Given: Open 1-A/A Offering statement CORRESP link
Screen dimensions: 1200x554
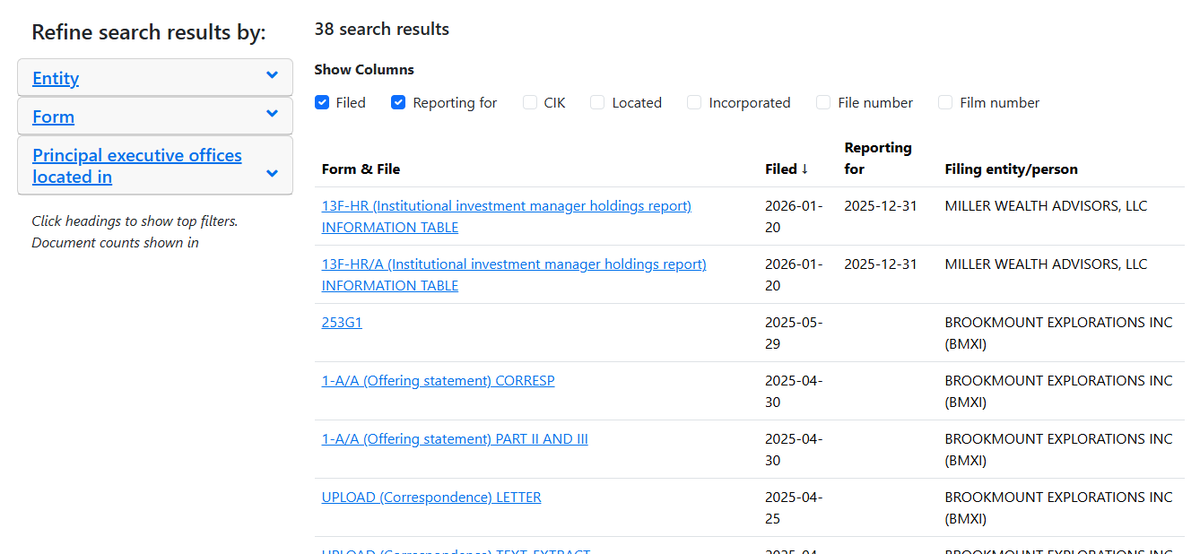Looking at the screenshot, I should click(438, 380).
